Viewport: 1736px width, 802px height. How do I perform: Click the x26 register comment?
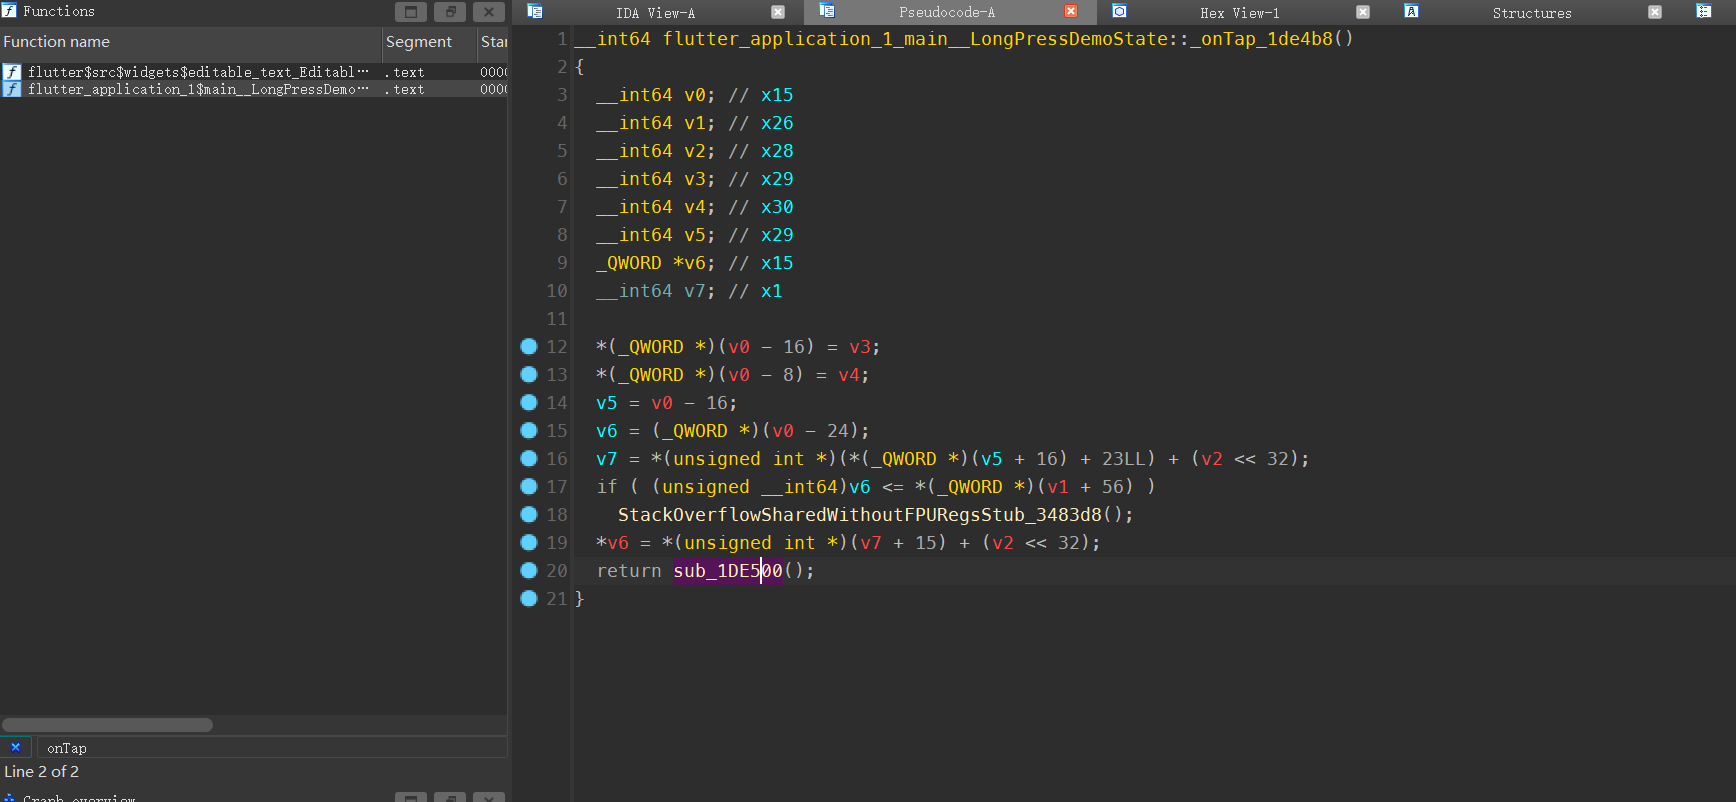coord(777,123)
